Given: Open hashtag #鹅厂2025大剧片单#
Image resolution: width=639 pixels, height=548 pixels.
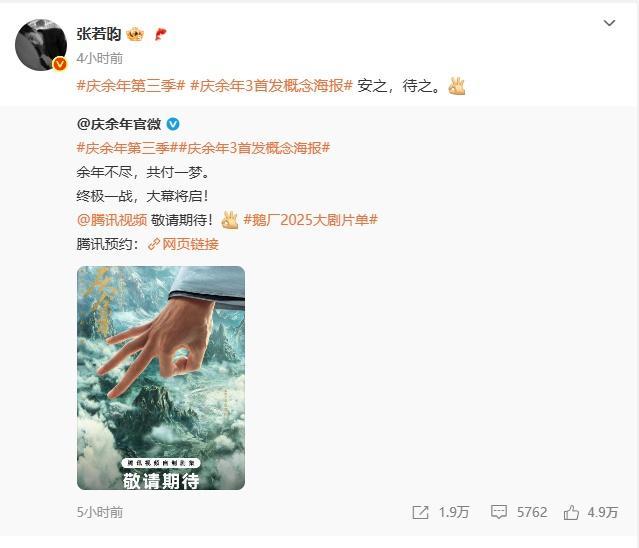Looking at the screenshot, I should pyautogui.click(x=311, y=220).
